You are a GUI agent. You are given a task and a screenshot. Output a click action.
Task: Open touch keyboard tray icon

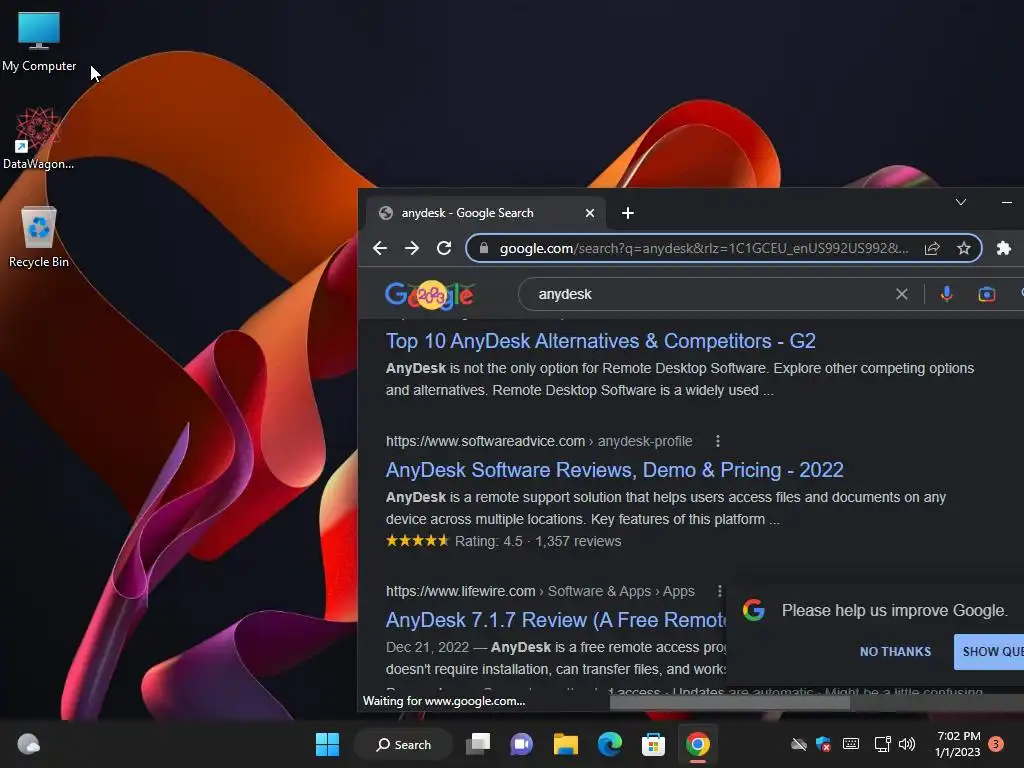point(851,744)
